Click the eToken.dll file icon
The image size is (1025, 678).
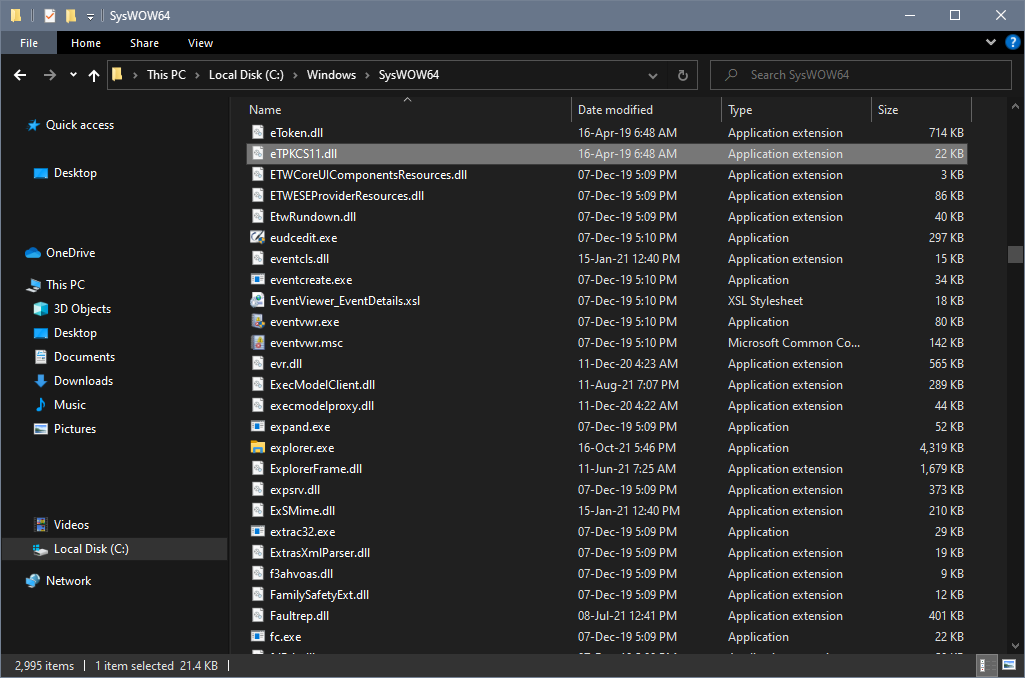(258, 133)
